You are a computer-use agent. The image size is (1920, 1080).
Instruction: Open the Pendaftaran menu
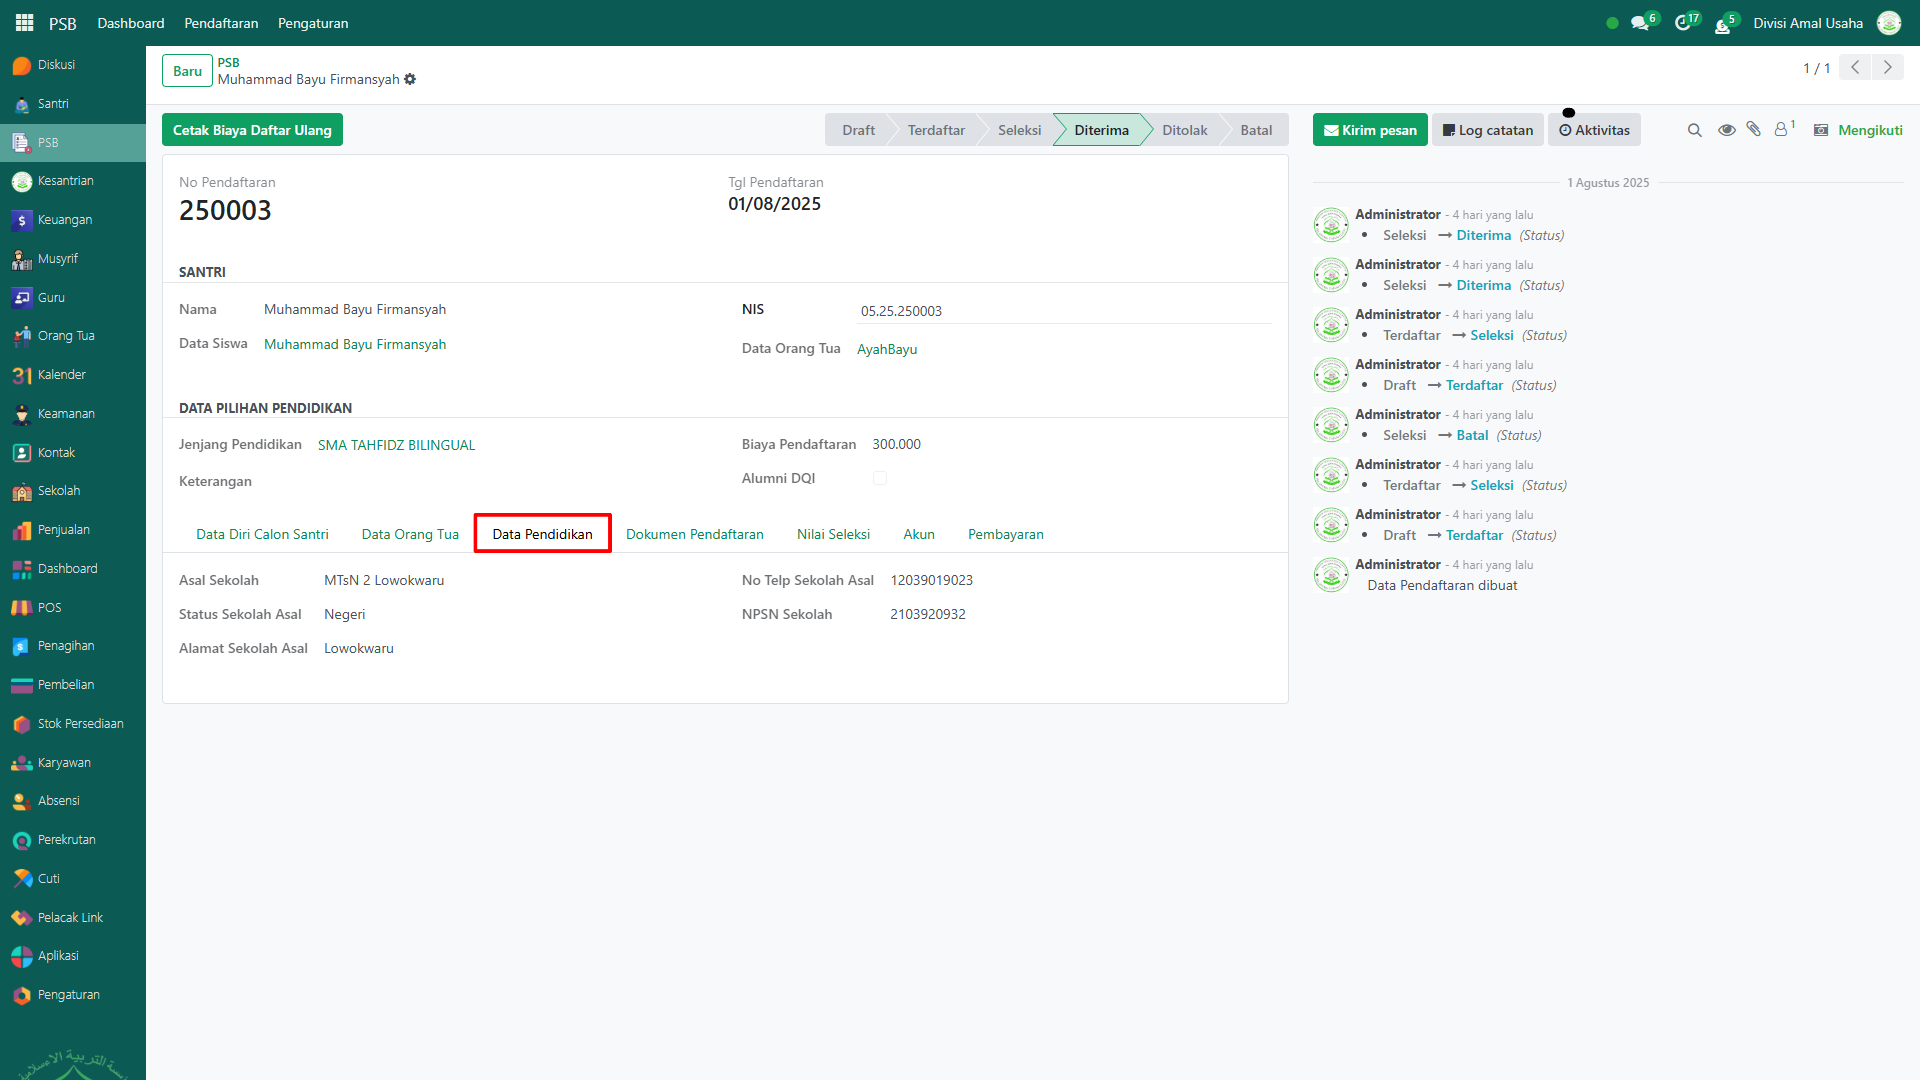[x=221, y=23]
